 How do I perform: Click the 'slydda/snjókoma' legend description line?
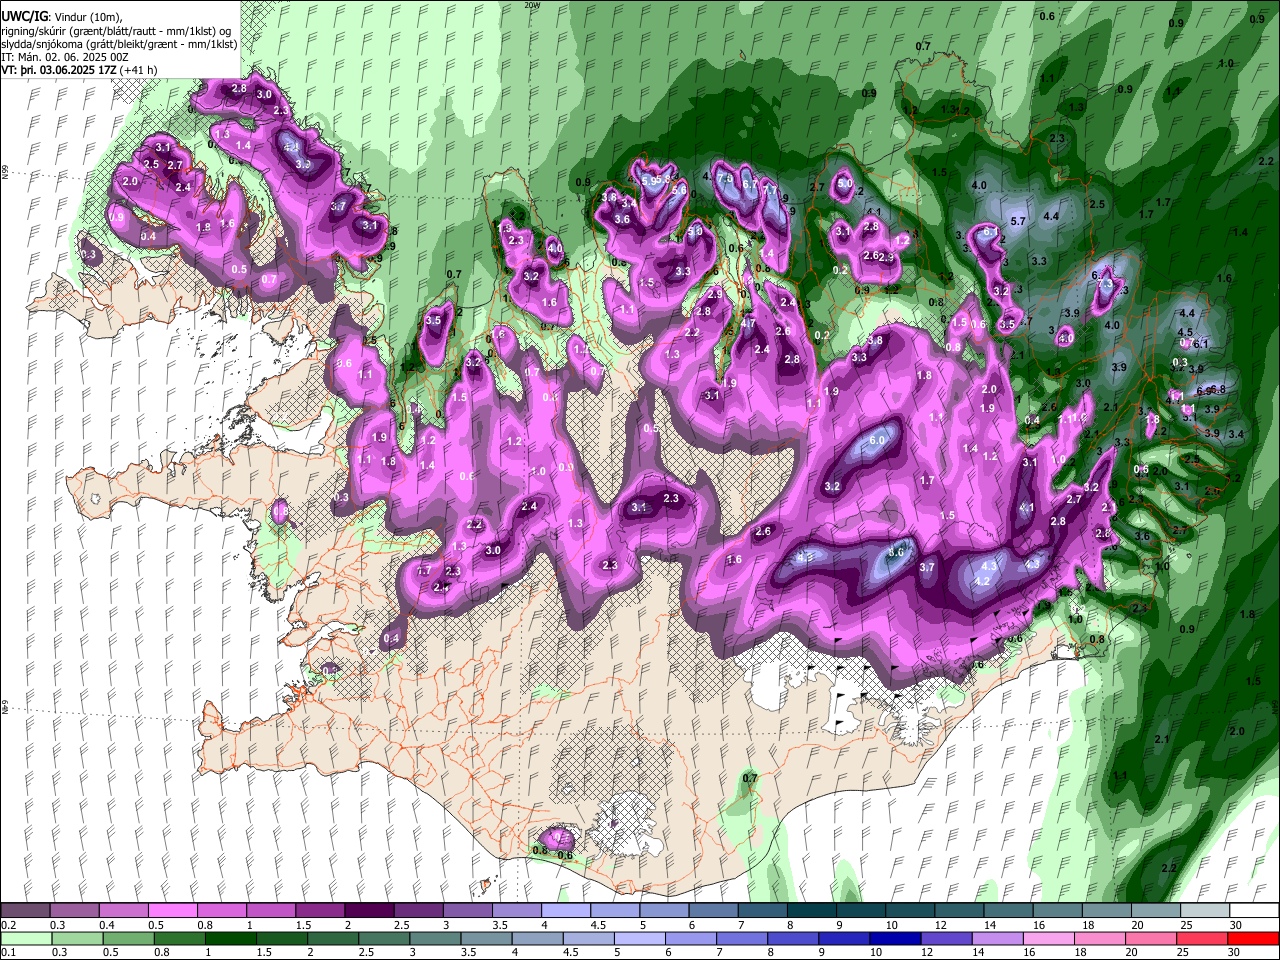[119, 44]
